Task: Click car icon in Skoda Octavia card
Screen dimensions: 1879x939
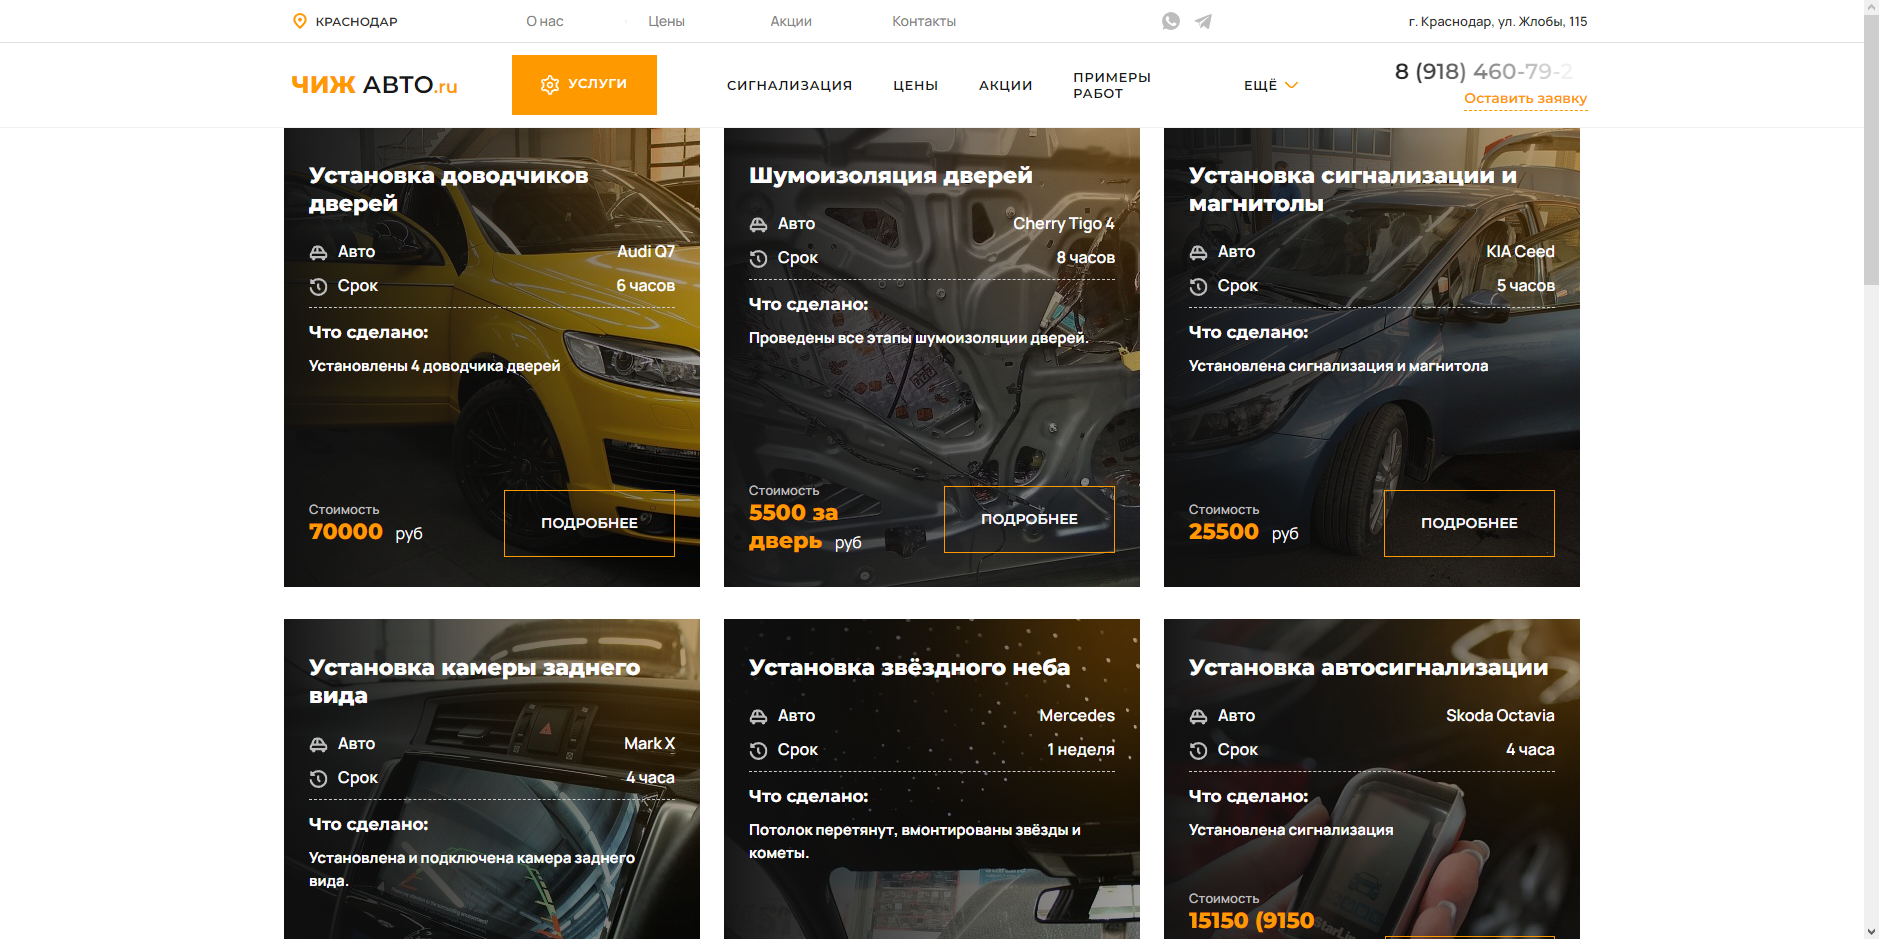Action: [1198, 716]
